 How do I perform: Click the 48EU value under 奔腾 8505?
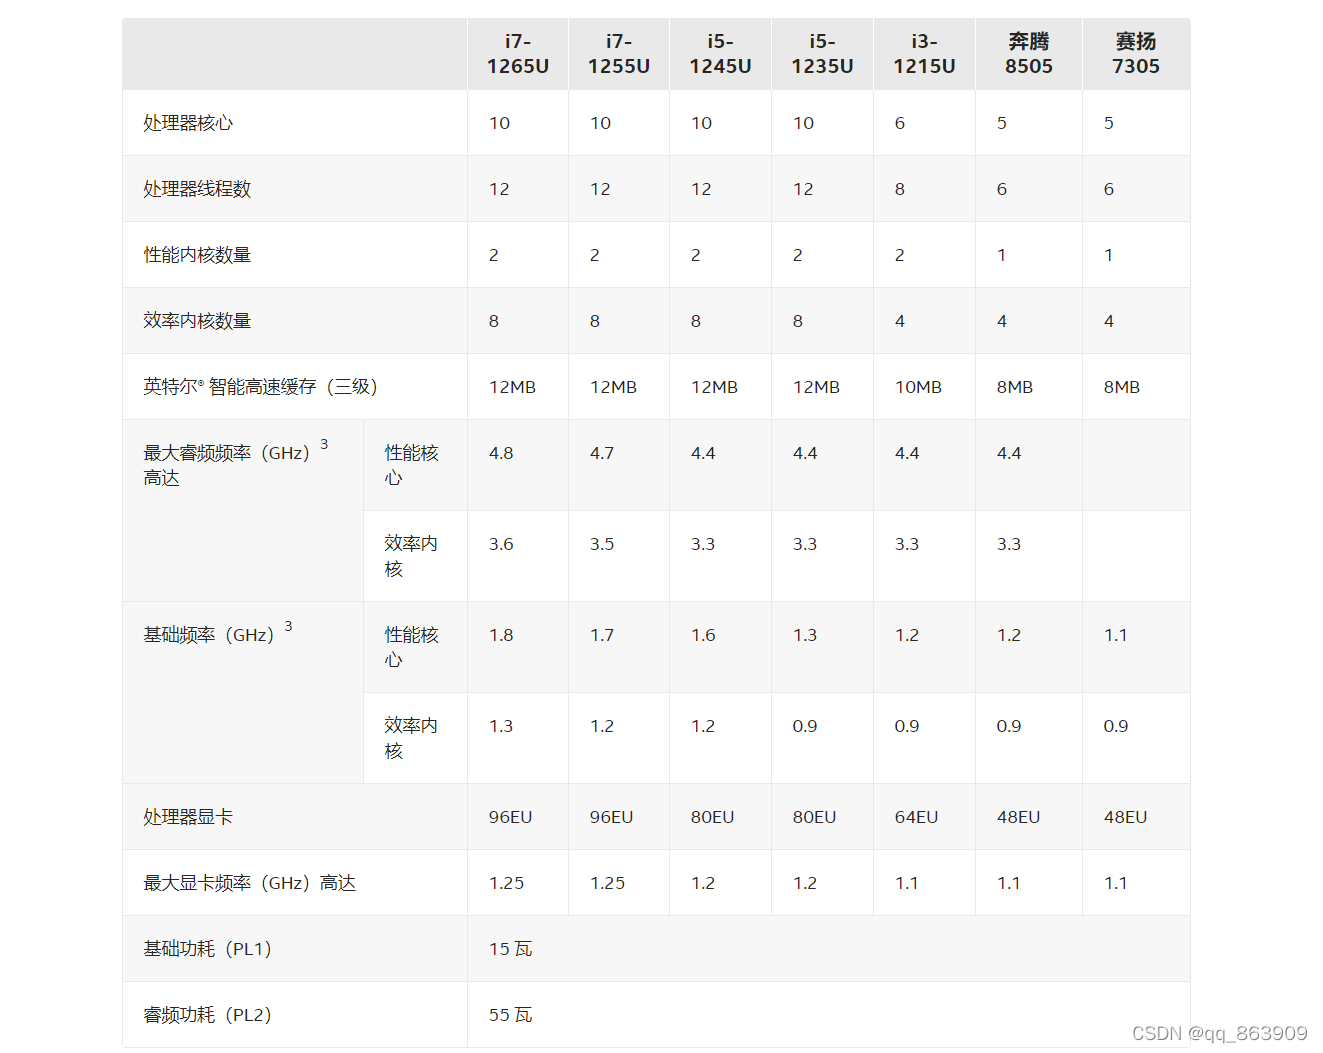tap(1018, 817)
